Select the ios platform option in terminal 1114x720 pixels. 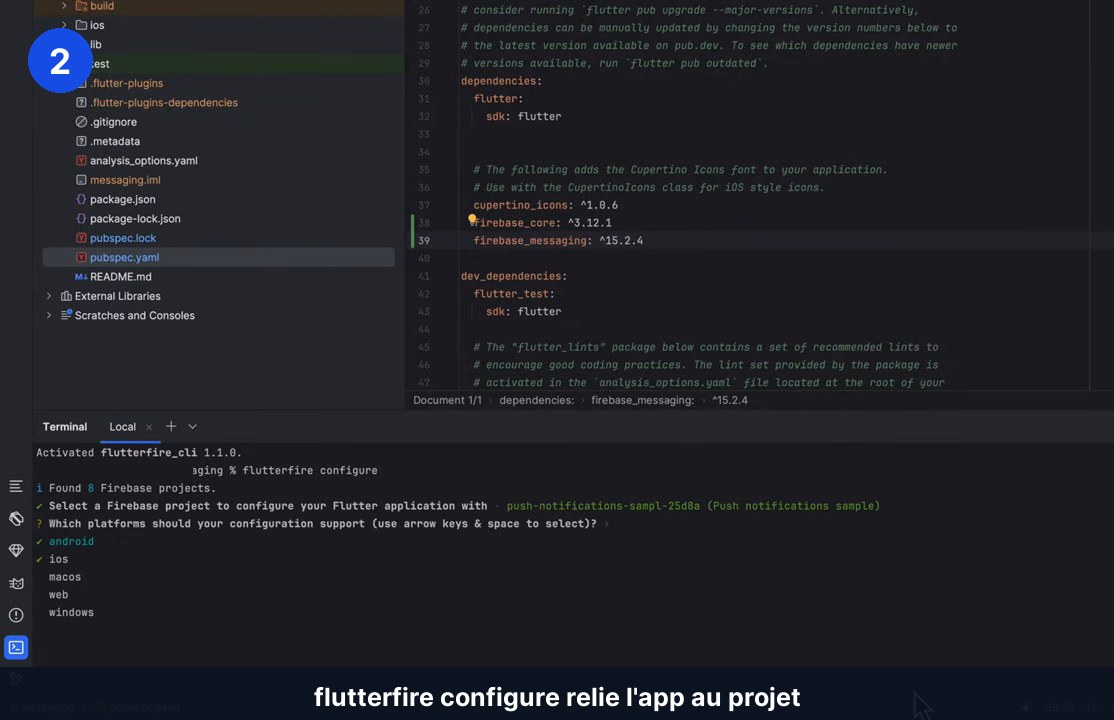pyautogui.click(x=58, y=559)
